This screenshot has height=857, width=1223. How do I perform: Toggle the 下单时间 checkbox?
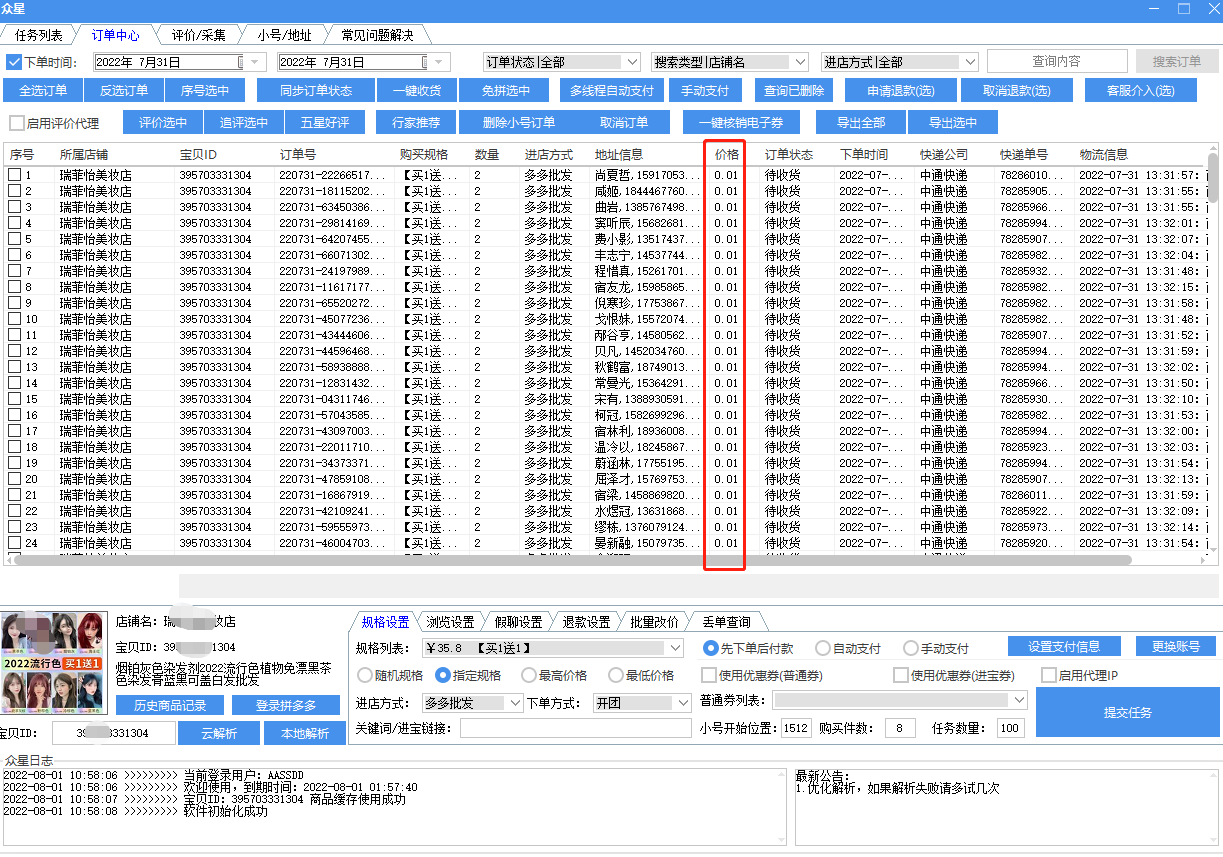tap(14, 62)
